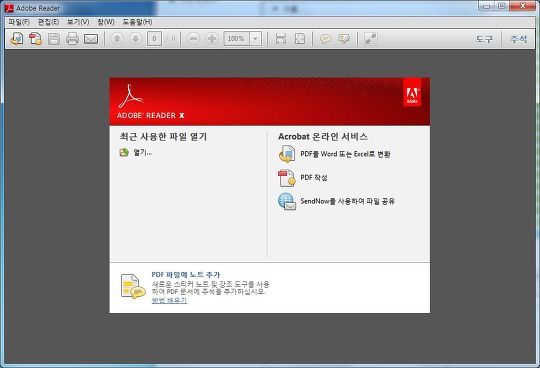Click SendNow를 사용하여 파일 공유 link
Image resolution: width=540 pixels, height=368 pixels.
[x=347, y=201]
